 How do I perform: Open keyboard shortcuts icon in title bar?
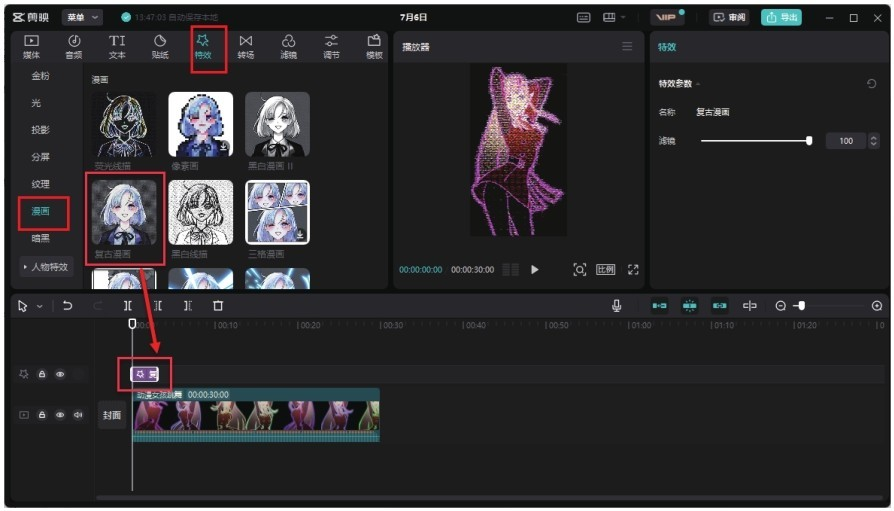click(584, 18)
